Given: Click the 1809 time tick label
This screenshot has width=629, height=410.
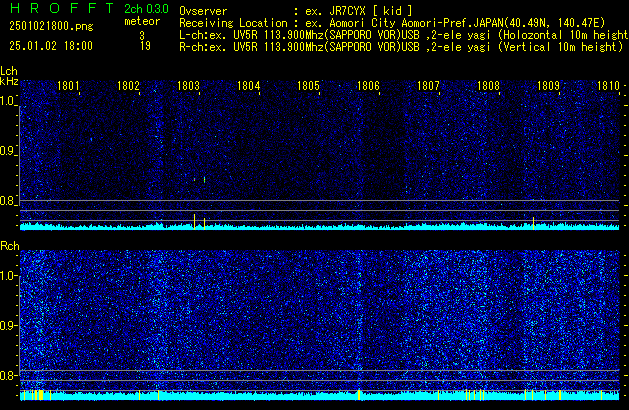Looking at the screenshot, I should 548,86.
